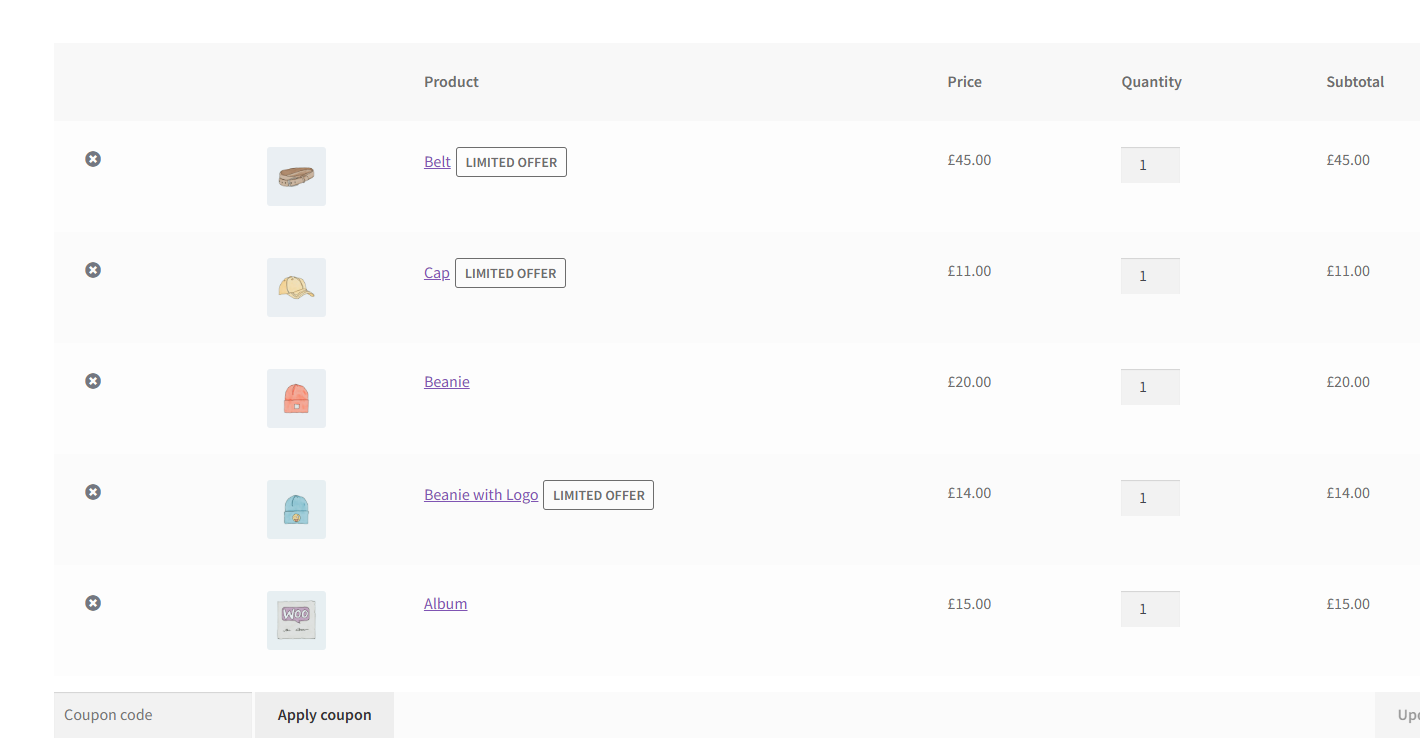Remove the Cap item from cart
1420x752 pixels.
tap(93, 270)
